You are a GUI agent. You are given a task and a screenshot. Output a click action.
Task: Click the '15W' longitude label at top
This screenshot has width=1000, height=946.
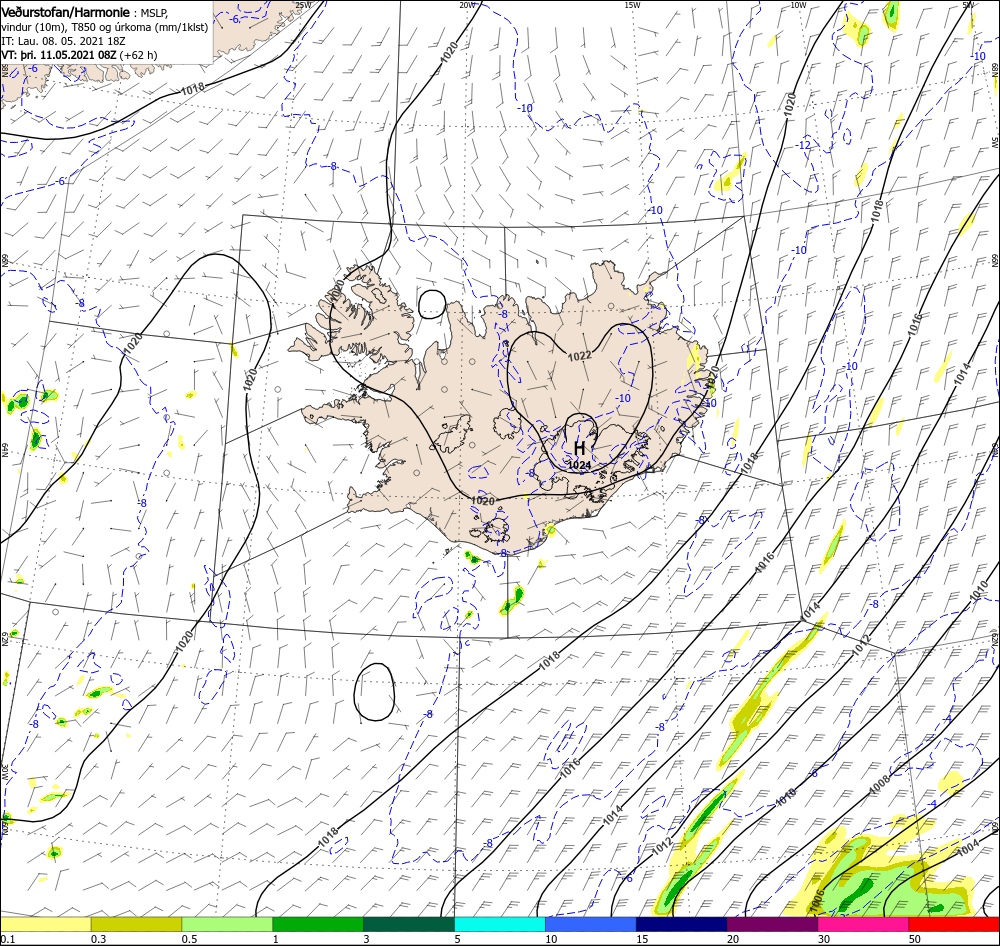pos(632,5)
